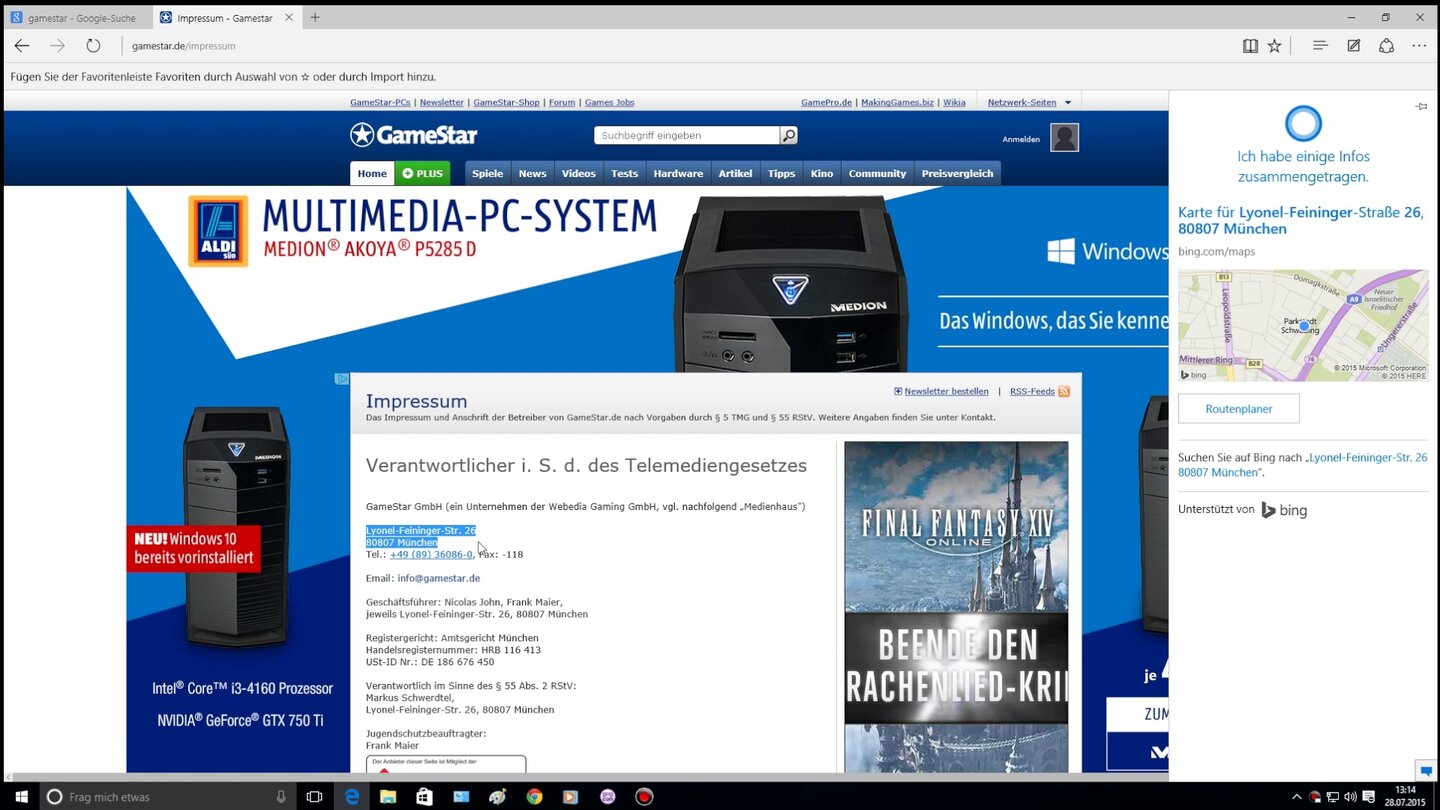Click the Routenplaner button in Cortana
Viewport: 1440px width, 810px height.
tap(1239, 408)
